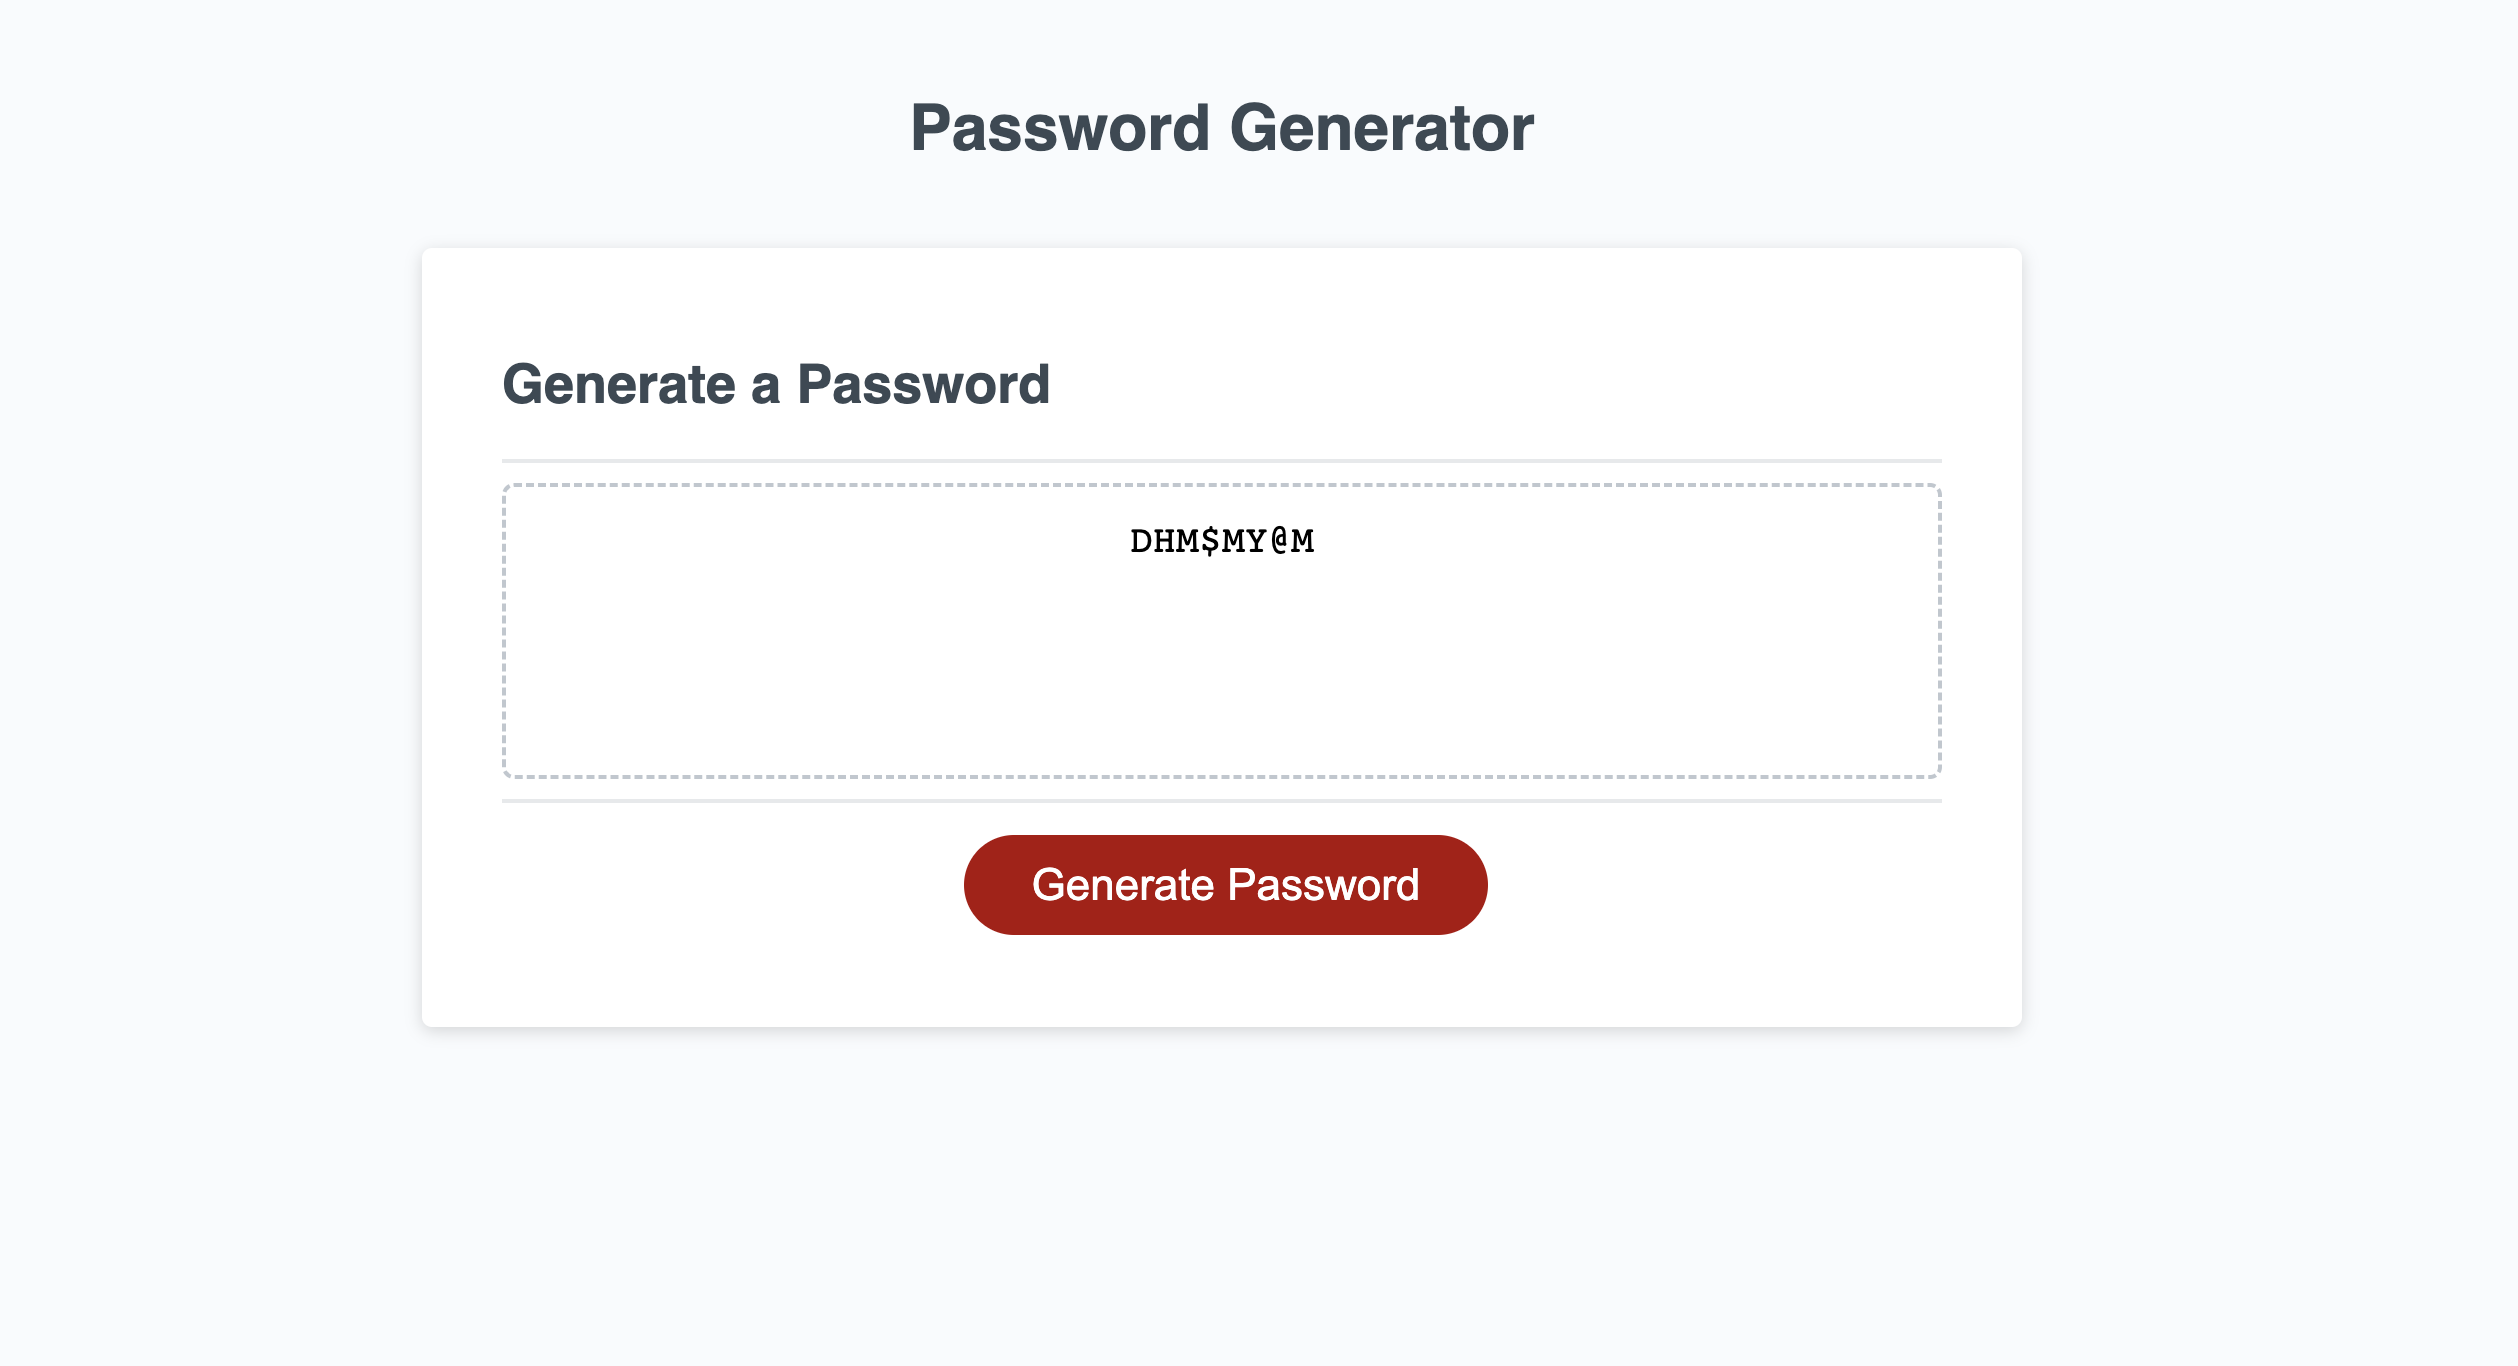Click the center of the password output area
The width and height of the screenshot is (2518, 1366).
pos(1222,630)
